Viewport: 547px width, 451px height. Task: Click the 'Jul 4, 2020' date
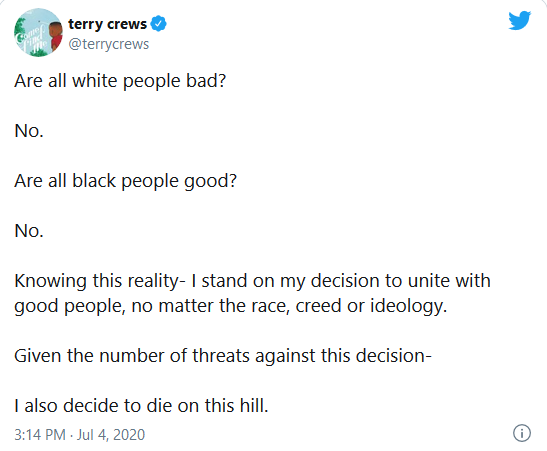coord(111,435)
